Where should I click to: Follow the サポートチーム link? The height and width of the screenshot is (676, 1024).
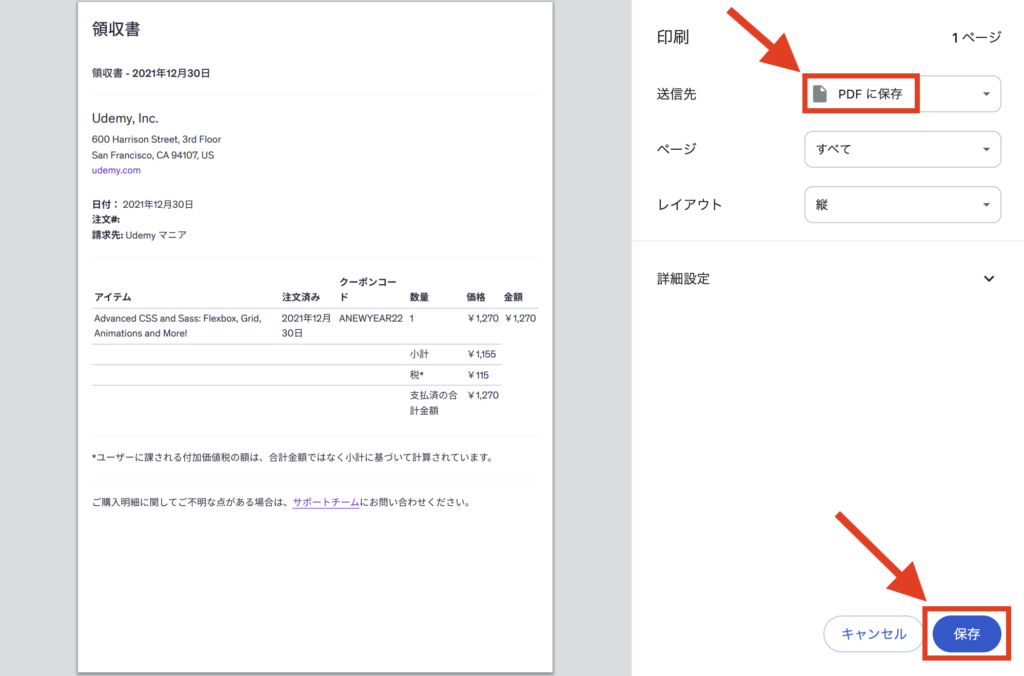click(326, 502)
